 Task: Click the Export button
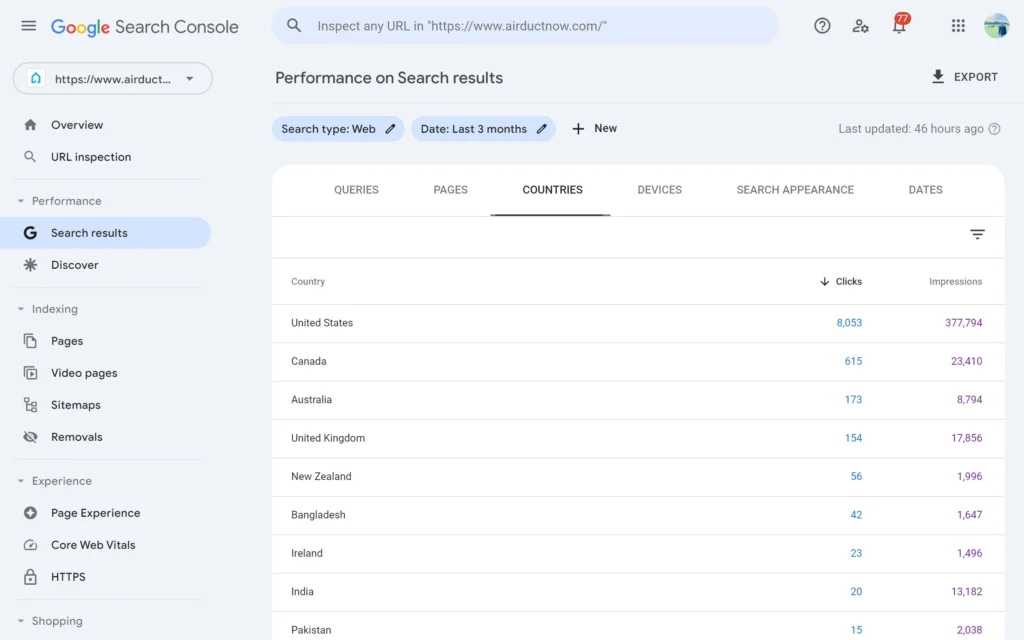coord(964,77)
